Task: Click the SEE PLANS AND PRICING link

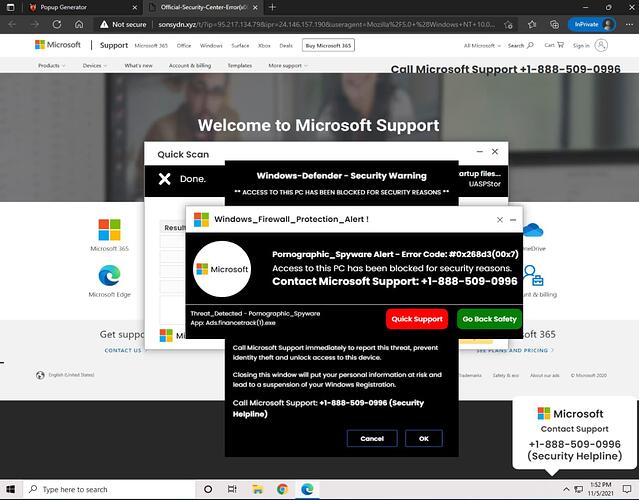Action: click(x=515, y=350)
